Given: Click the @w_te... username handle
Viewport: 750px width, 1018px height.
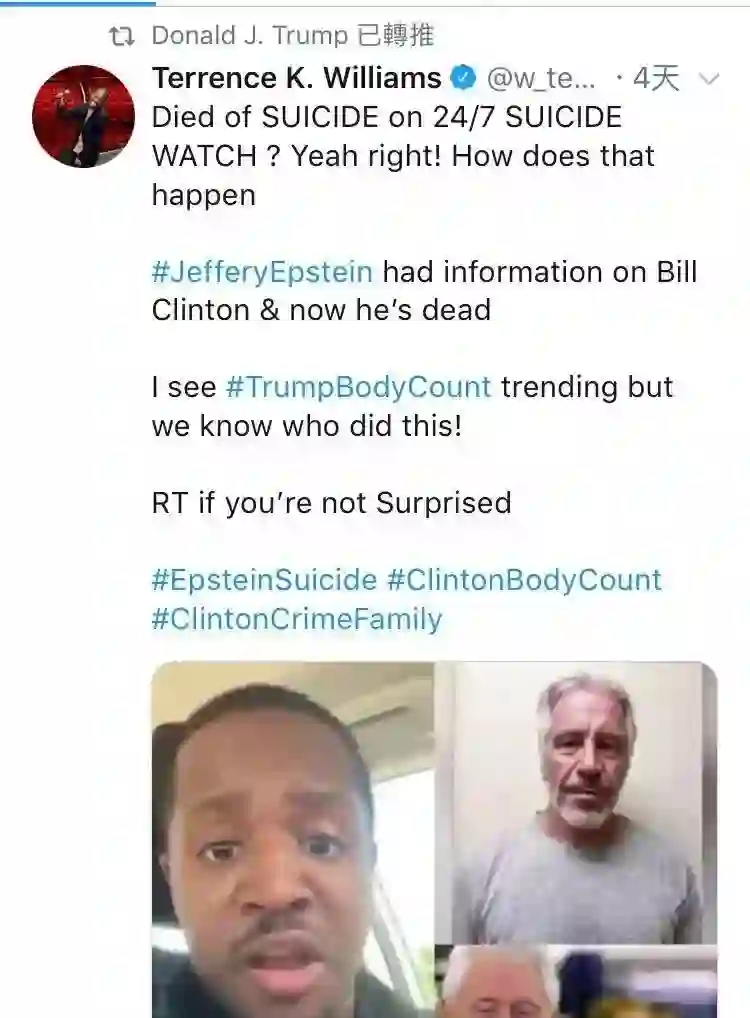Looking at the screenshot, I should tap(540, 79).
